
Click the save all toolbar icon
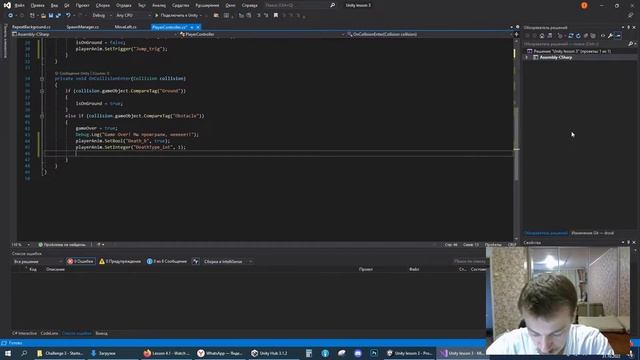tap(58, 16)
